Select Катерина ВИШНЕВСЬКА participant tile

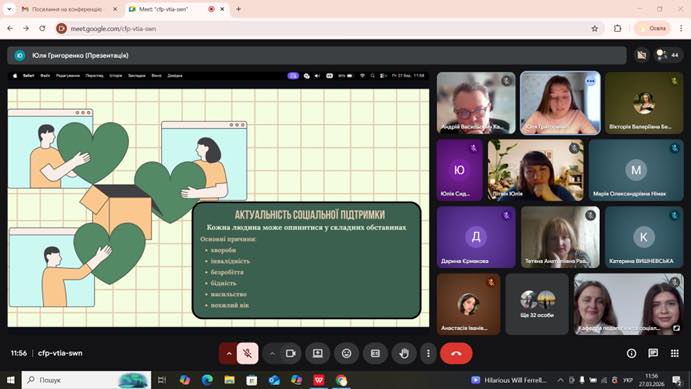tap(644, 237)
